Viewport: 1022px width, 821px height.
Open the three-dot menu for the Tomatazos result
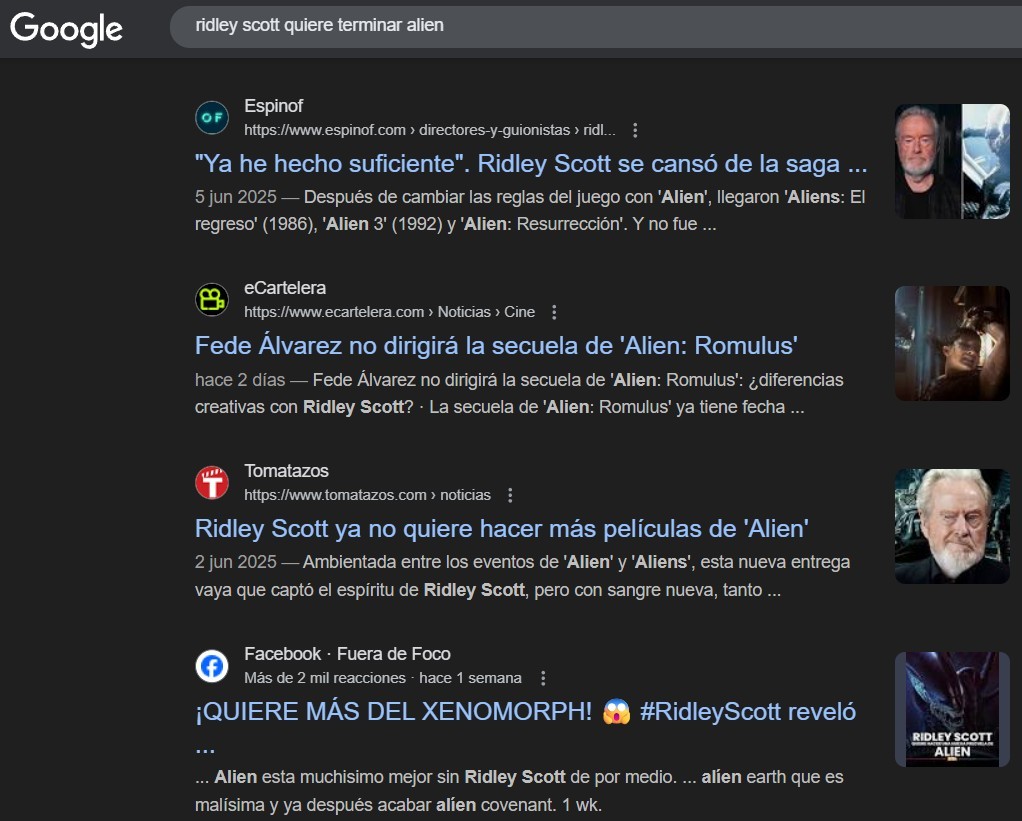point(510,495)
